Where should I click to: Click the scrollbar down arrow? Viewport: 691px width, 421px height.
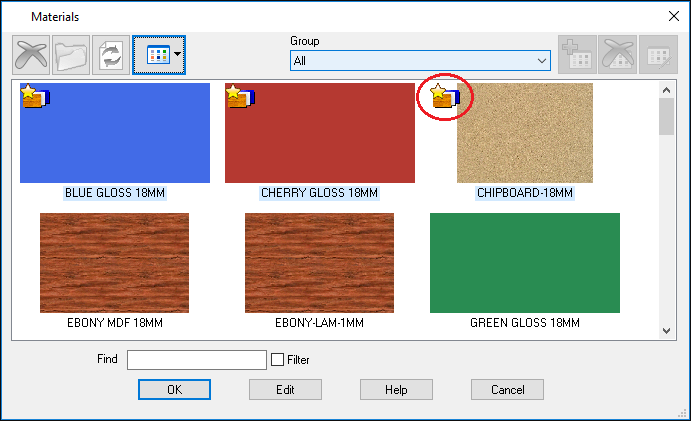pos(666,331)
